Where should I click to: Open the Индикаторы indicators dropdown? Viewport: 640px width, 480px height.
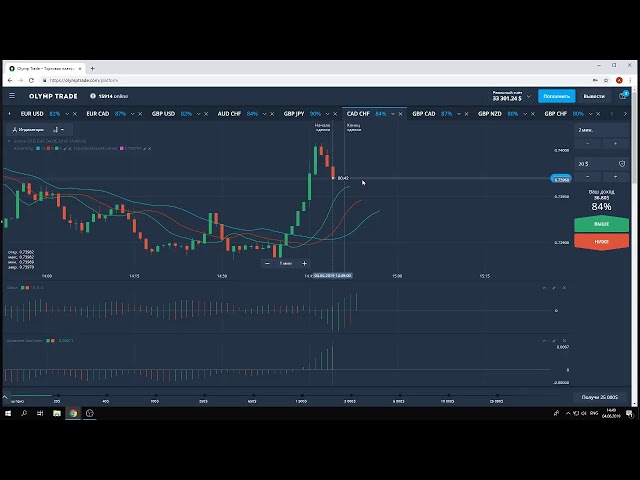(28, 129)
